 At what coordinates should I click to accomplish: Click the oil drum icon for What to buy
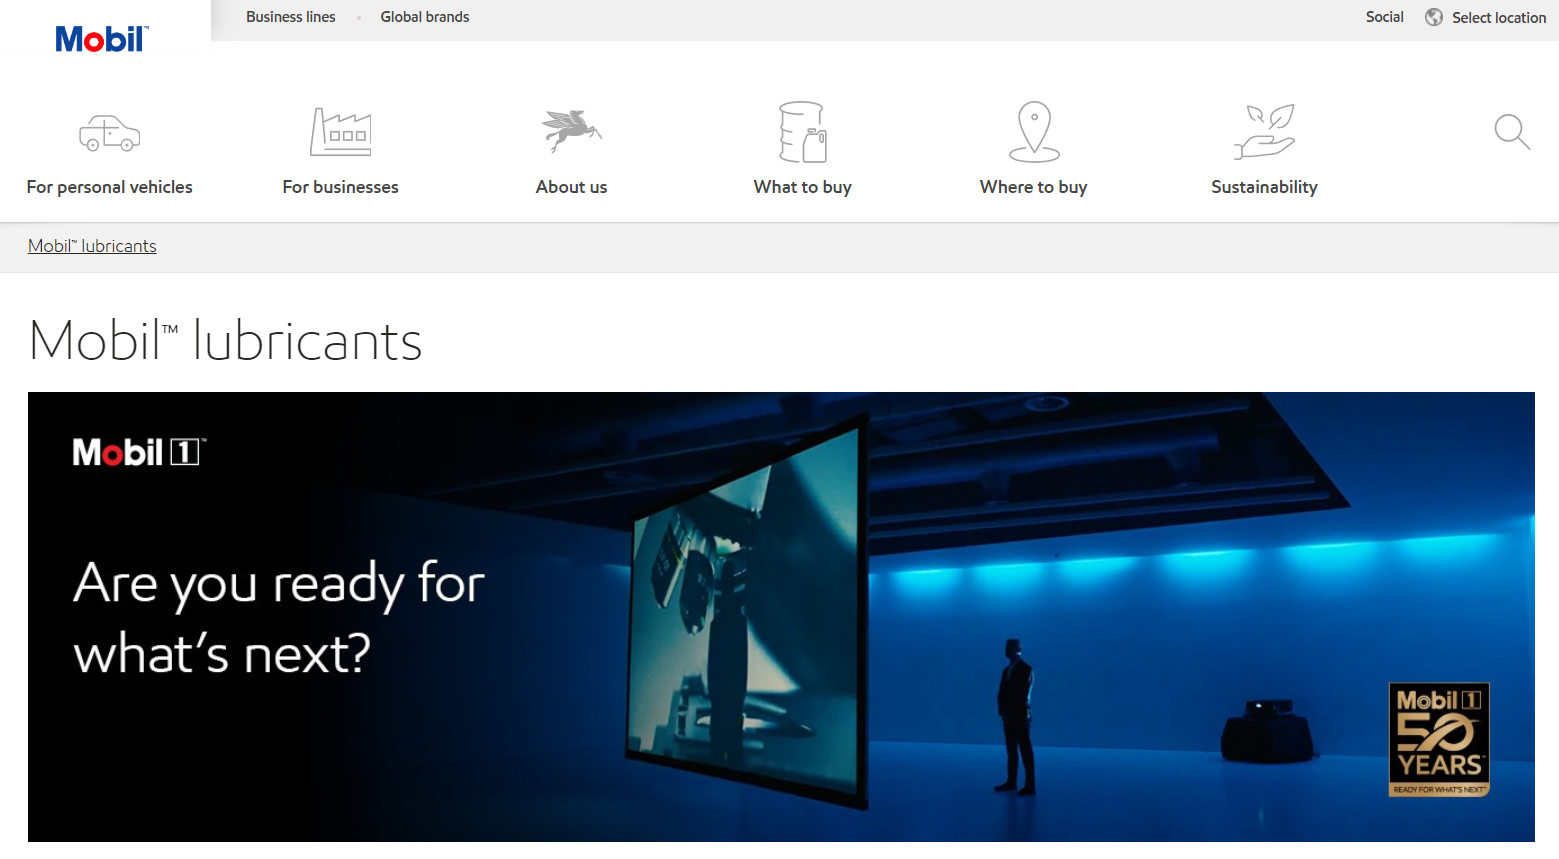[803, 132]
